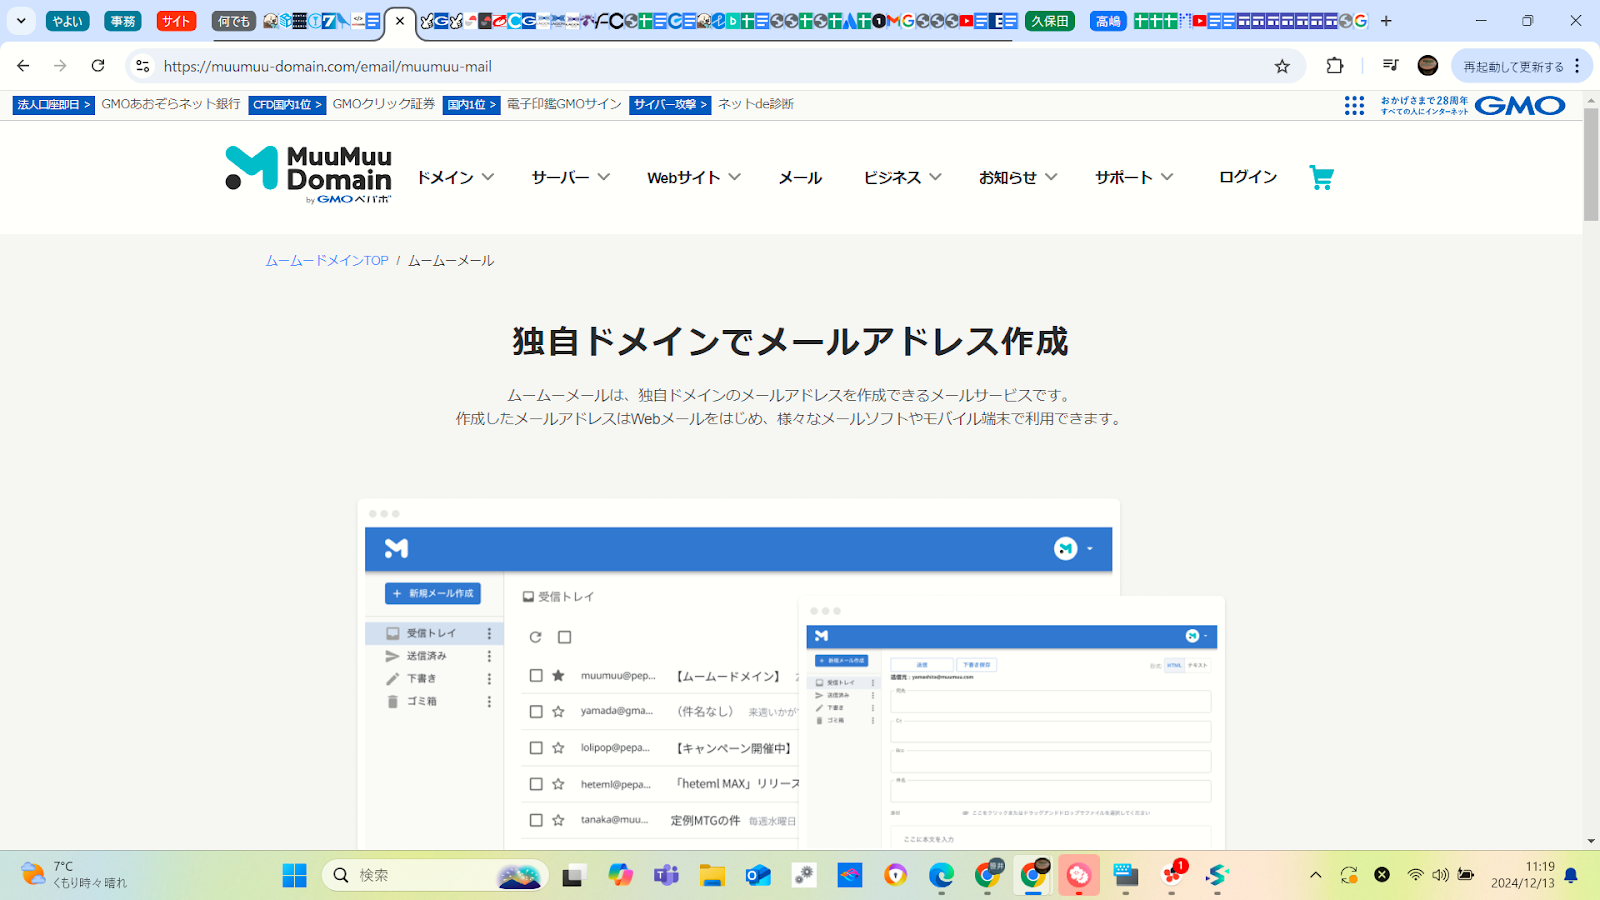This screenshot has height=900, width=1600.
Task: Bookmark this page with the star icon
Action: coord(1282,66)
